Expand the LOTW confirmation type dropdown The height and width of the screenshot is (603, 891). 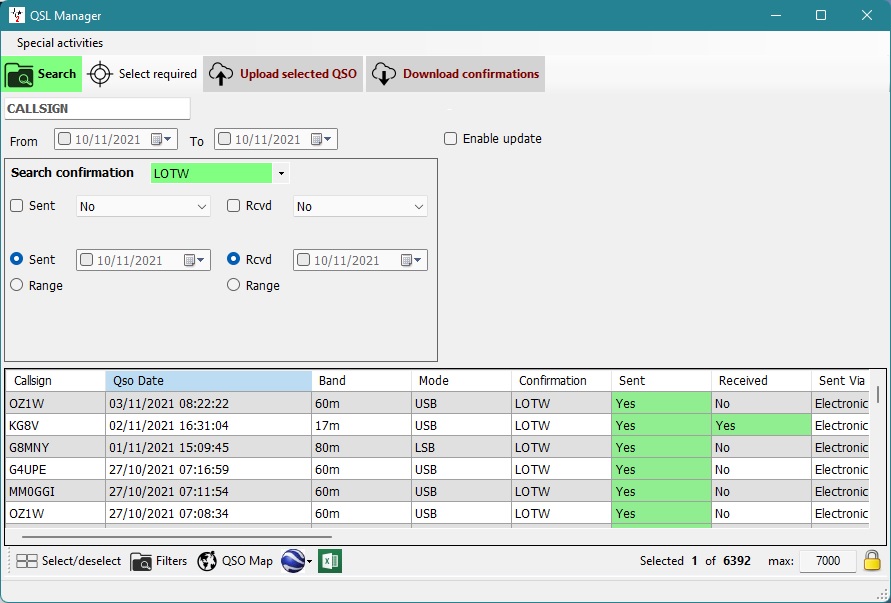point(281,173)
